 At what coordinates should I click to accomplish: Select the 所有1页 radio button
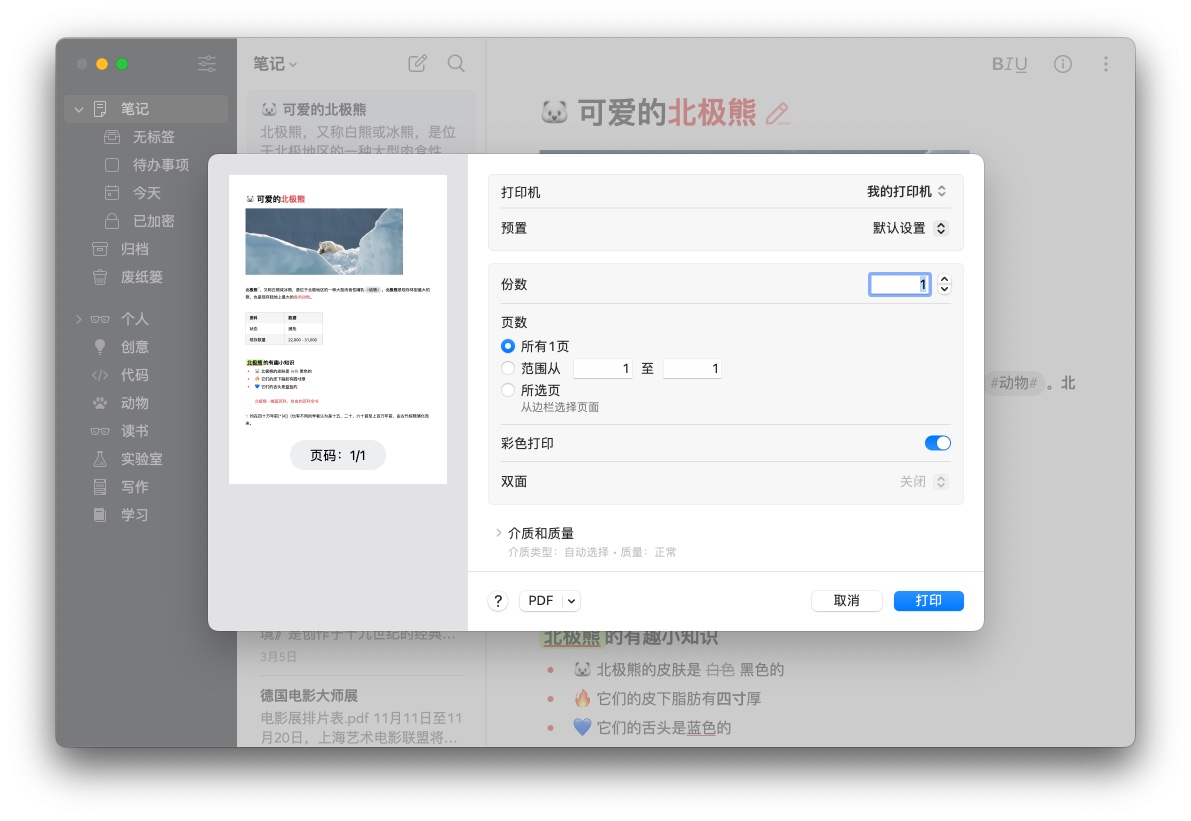tap(507, 346)
